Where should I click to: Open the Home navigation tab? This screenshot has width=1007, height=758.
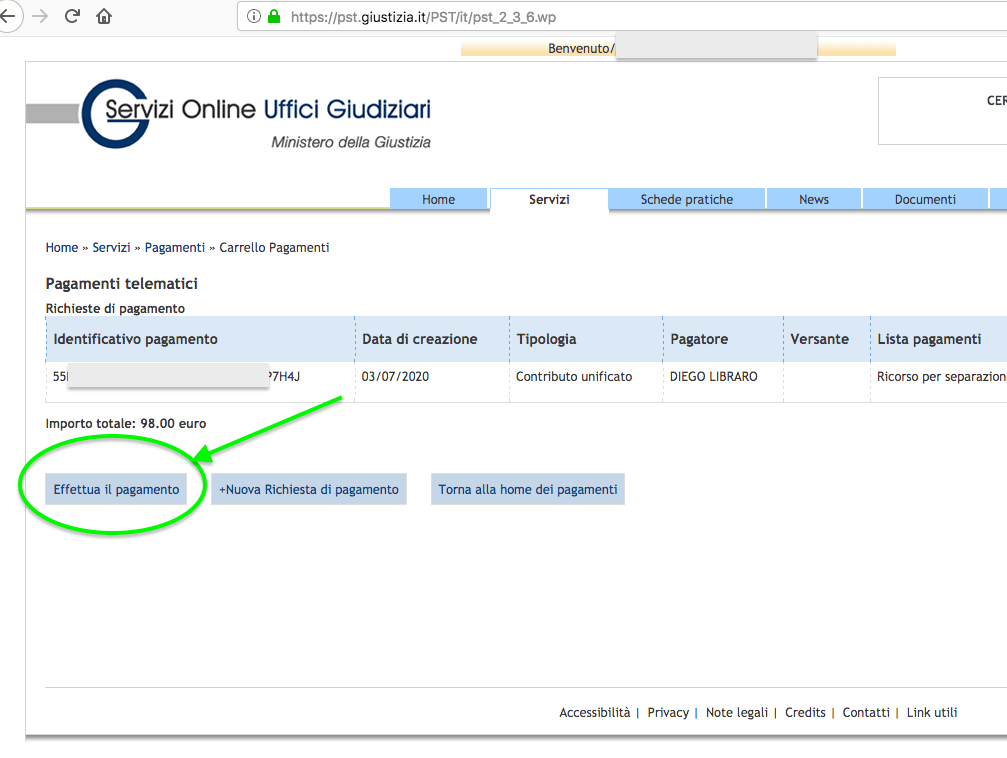coord(439,199)
